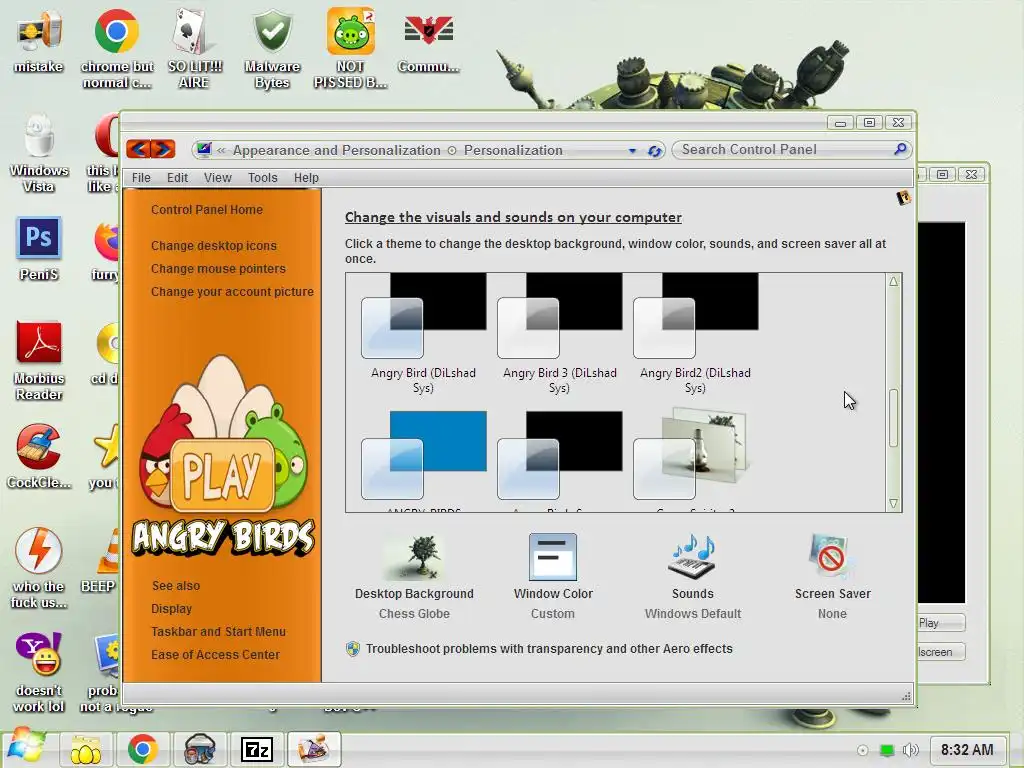Viewport: 1024px width, 768px height.
Task: Open 'chrome but normal' desktop shortcut
Action: (117, 49)
